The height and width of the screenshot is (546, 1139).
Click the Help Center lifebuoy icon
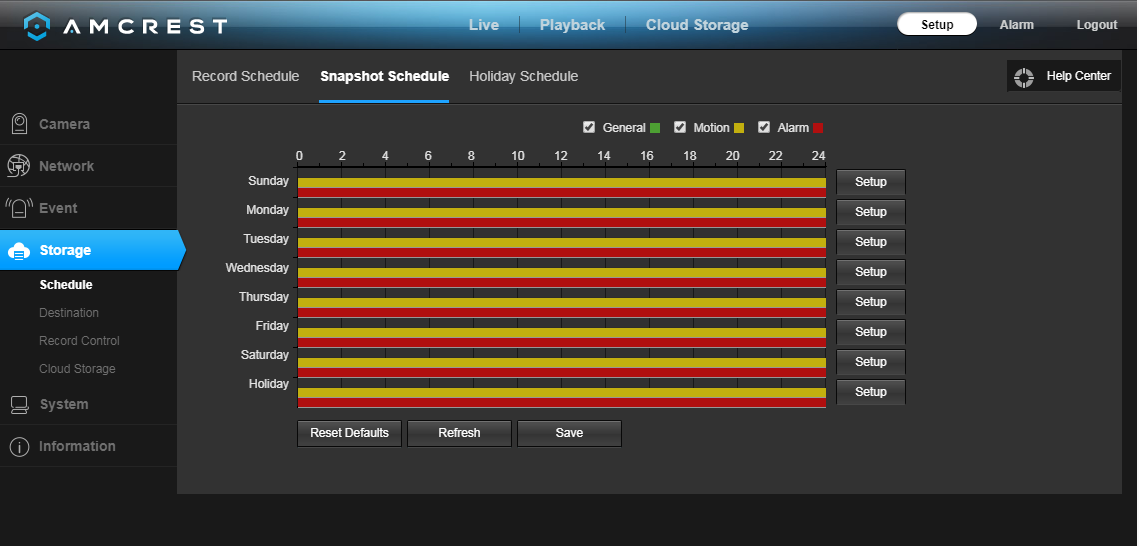tap(1024, 77)
